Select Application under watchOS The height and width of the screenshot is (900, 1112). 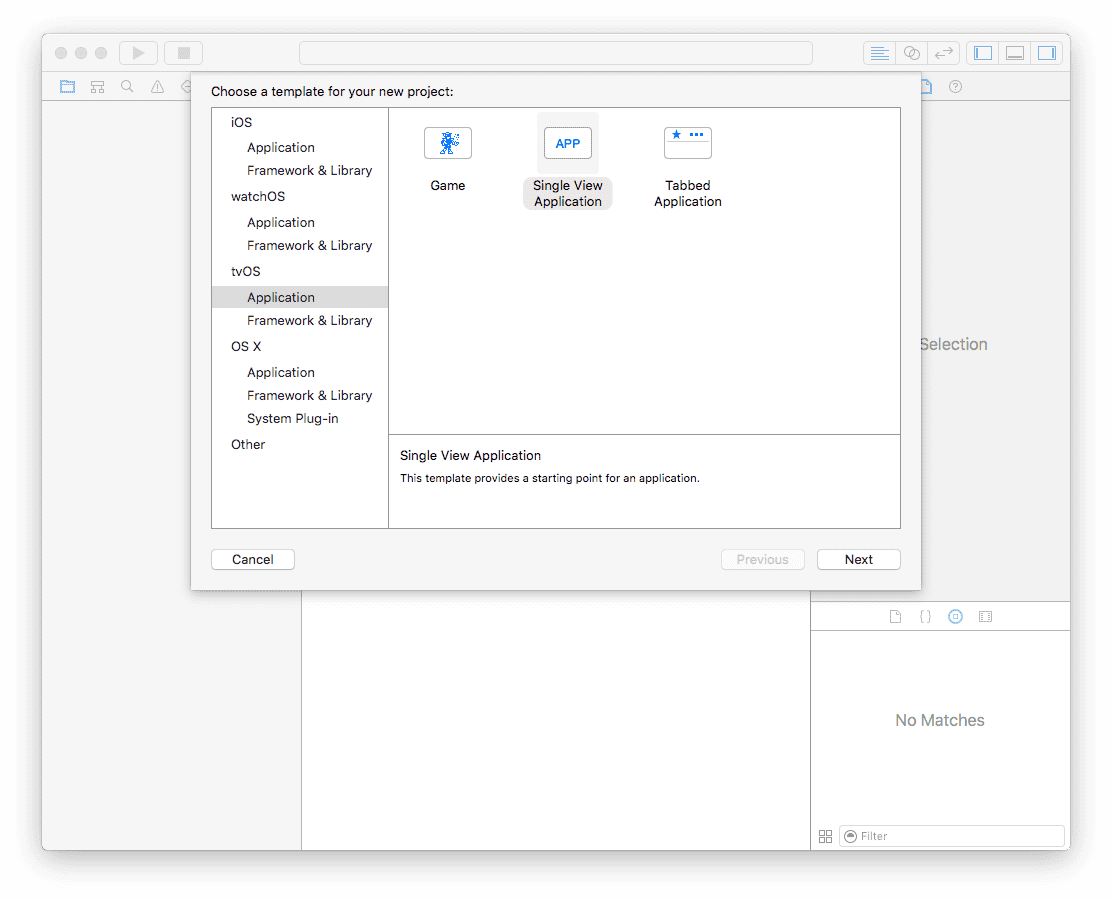pyautogui.click(x=281, y=223)
